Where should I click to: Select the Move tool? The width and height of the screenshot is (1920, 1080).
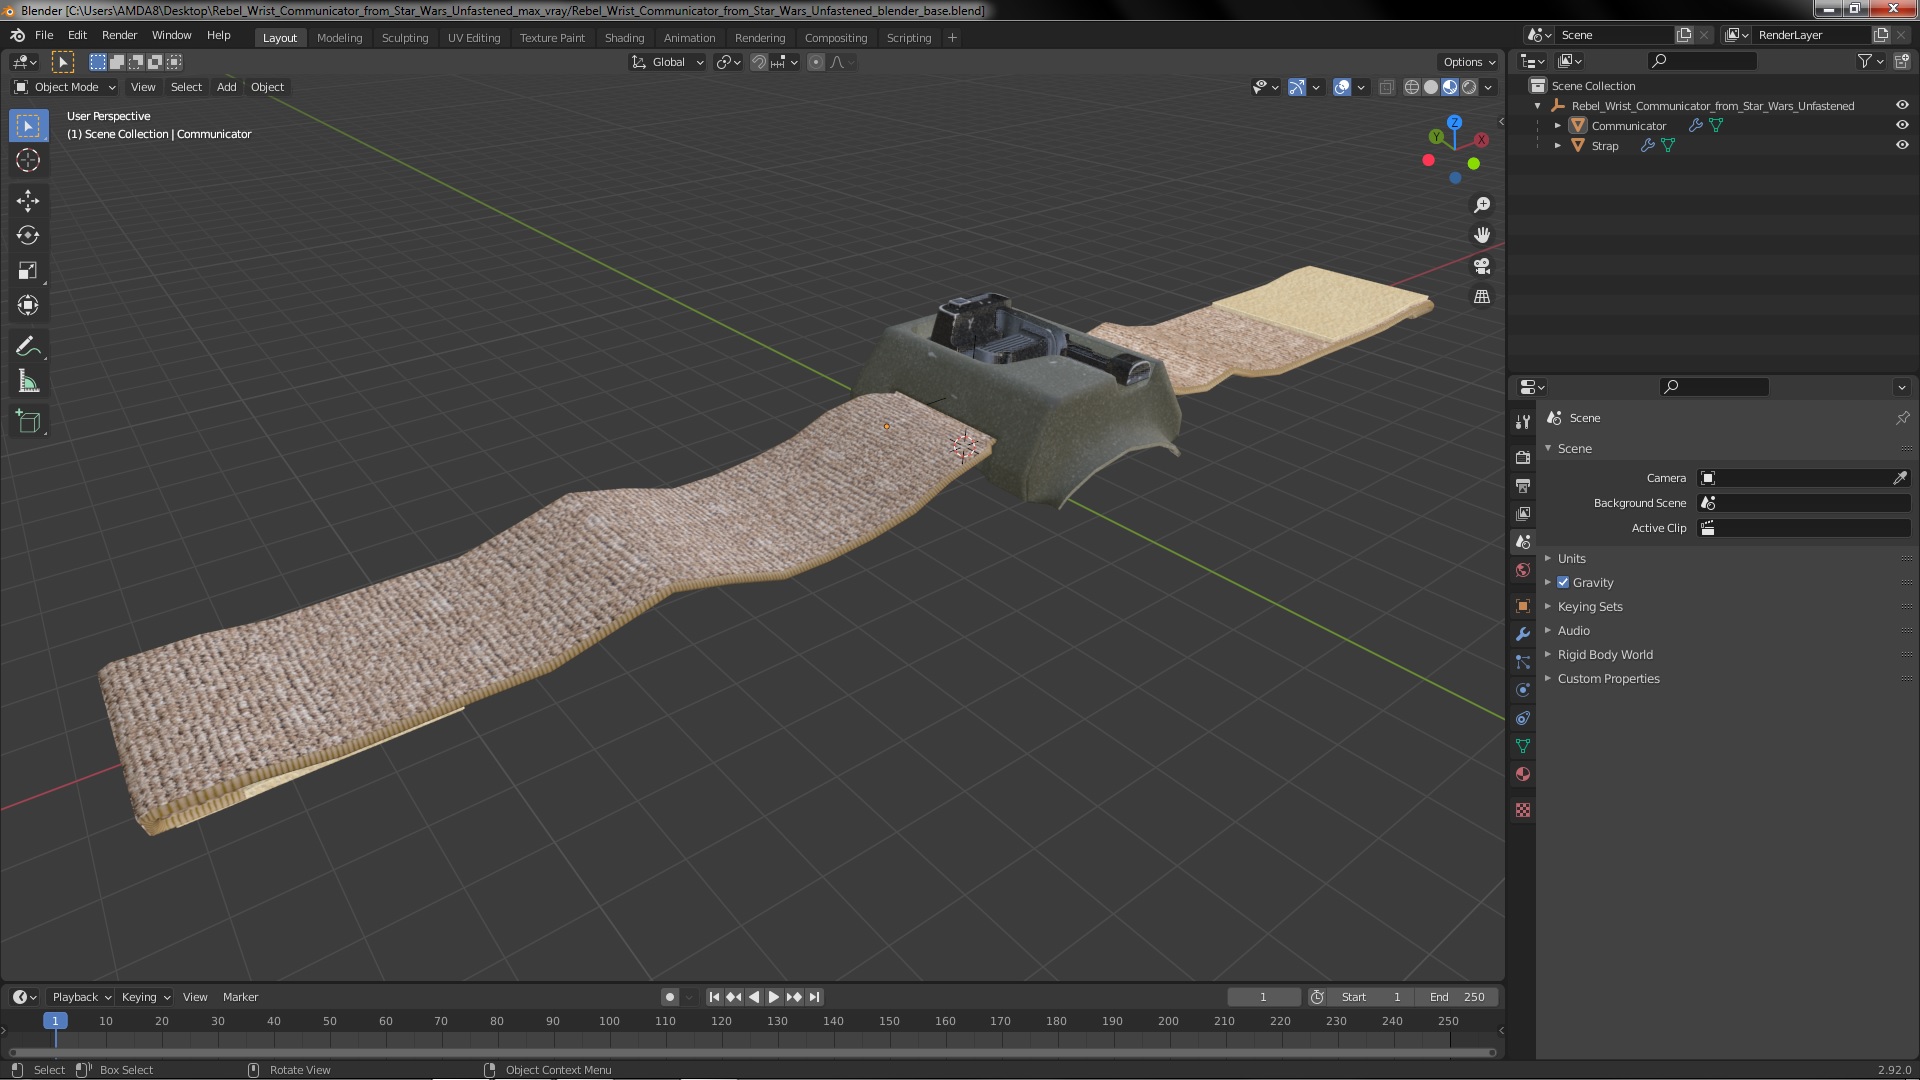(28, 201)
